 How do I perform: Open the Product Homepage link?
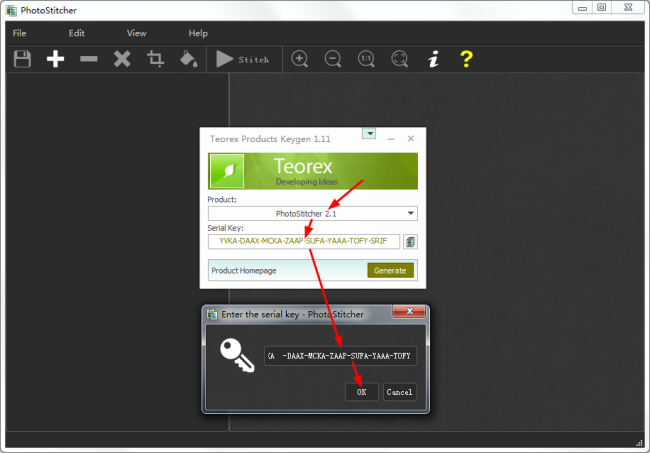click(244, 271)
